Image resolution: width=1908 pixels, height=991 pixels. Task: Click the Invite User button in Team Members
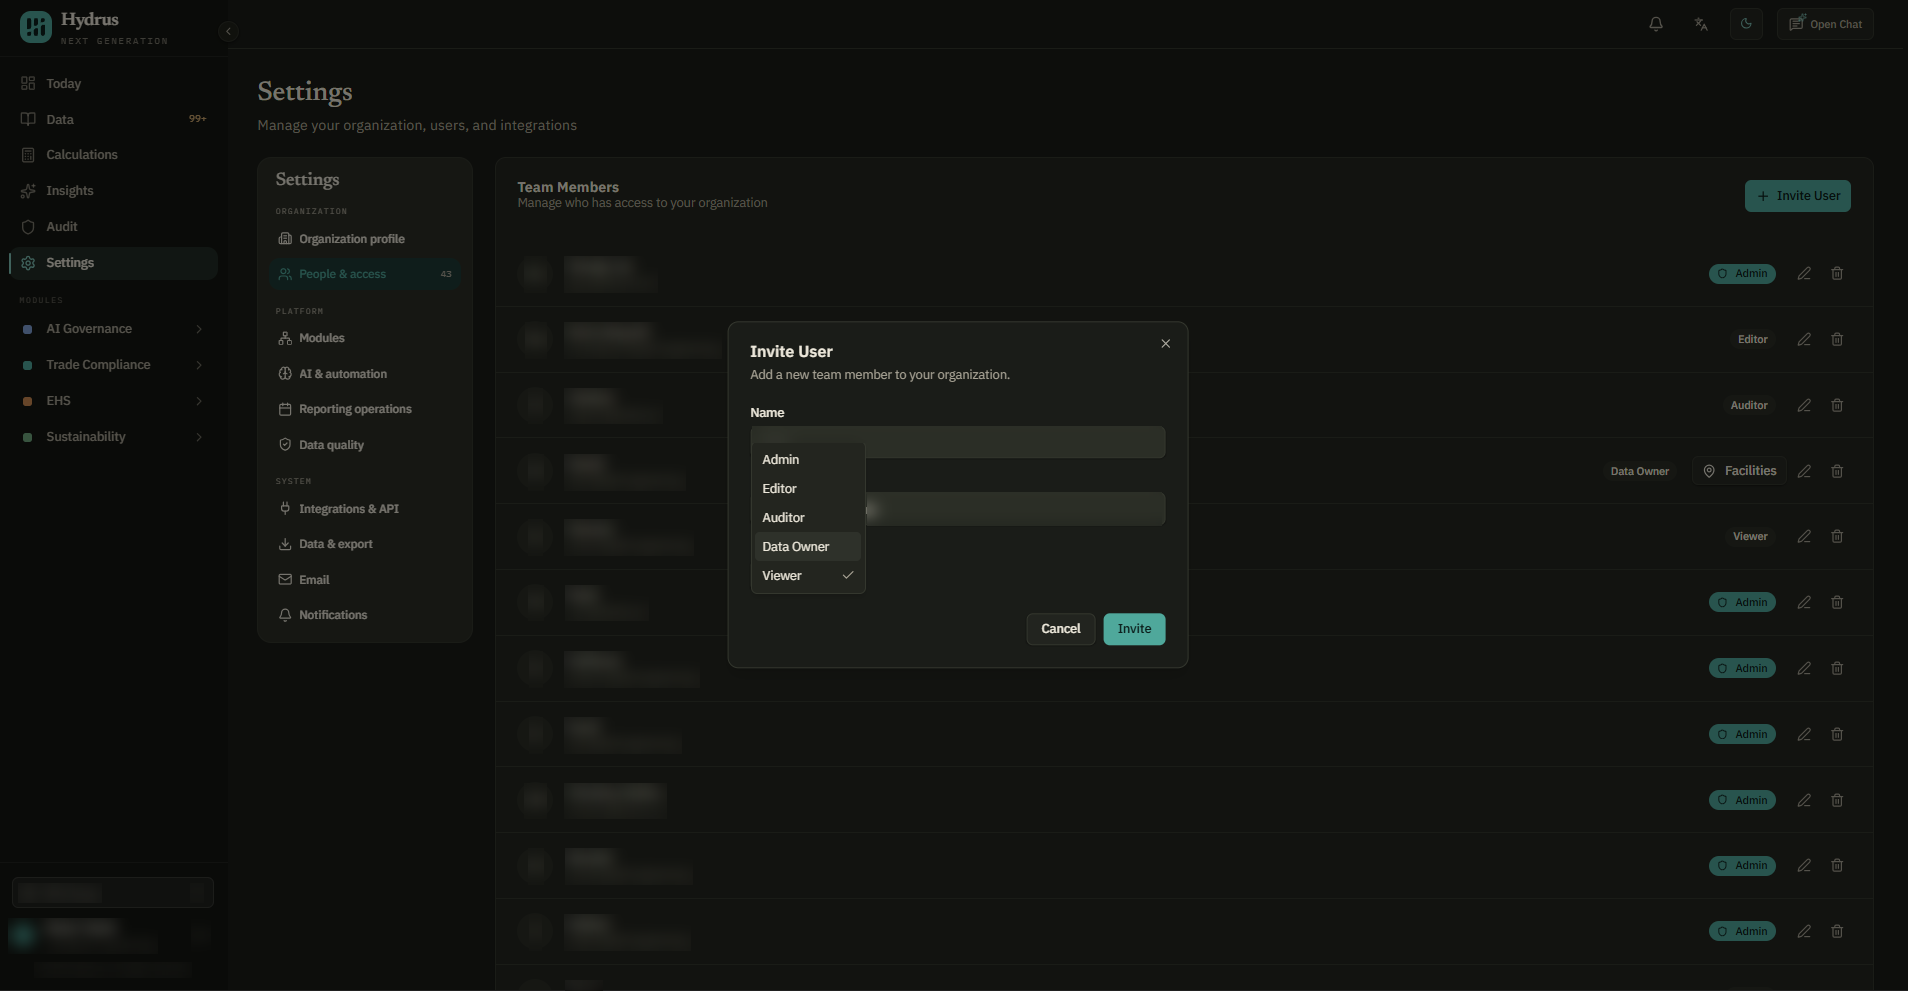click(1797, 196)
